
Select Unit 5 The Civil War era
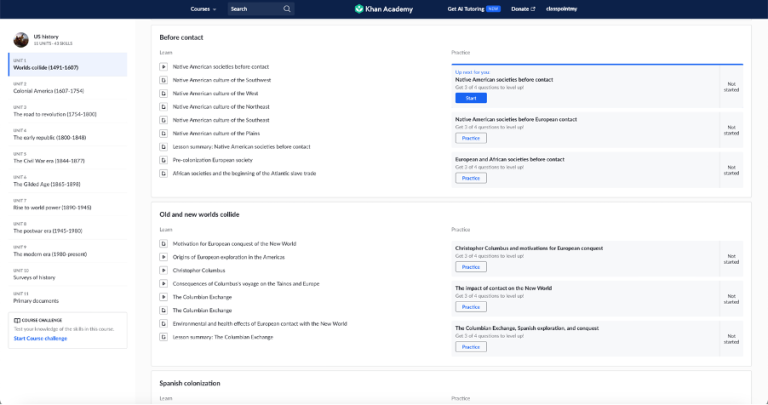coord(68,158)
